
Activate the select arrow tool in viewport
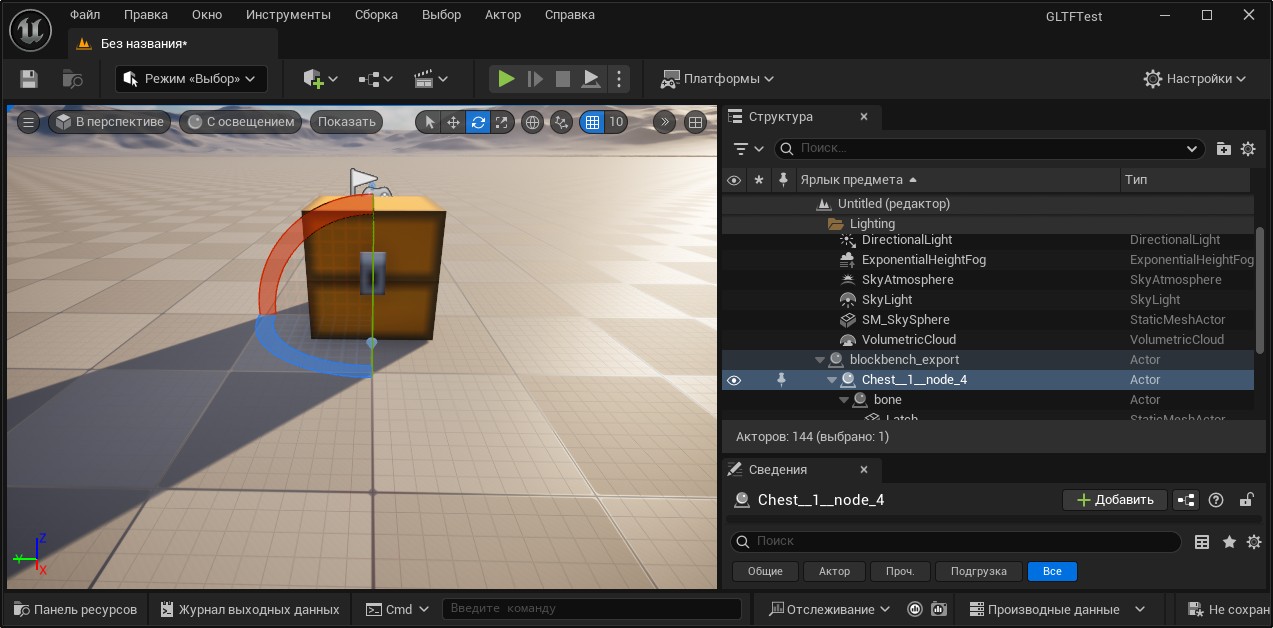tap(429, 122)
